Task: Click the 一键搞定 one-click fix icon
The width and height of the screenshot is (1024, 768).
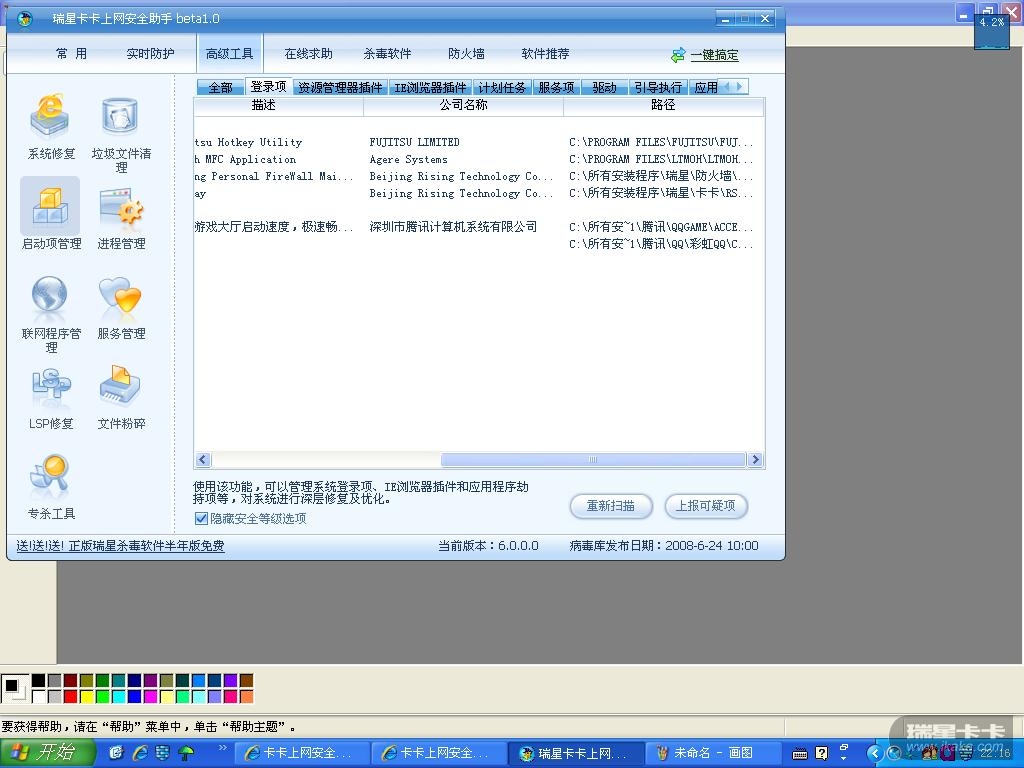Action: 678,56
